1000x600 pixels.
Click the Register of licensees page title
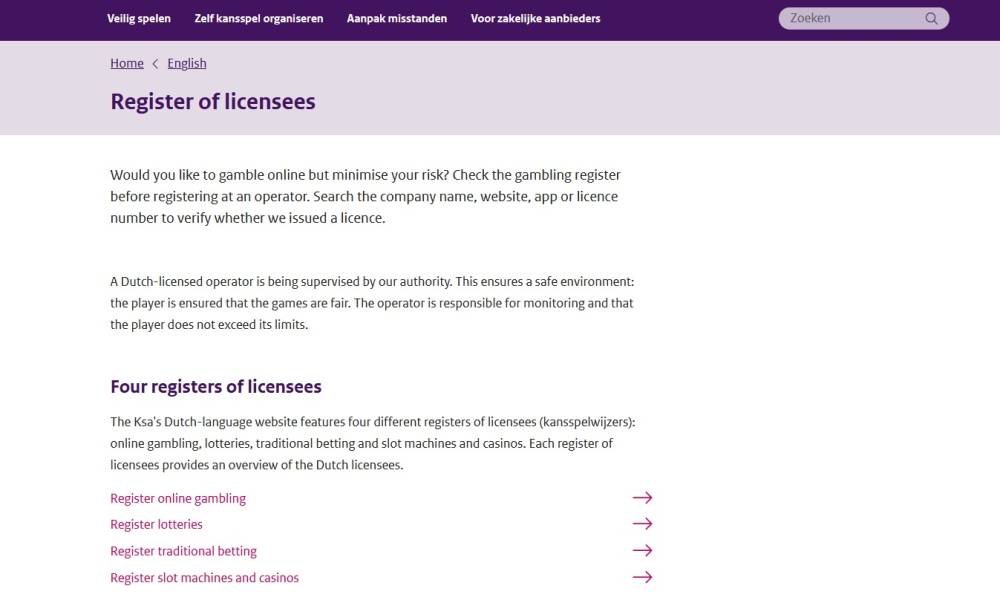pos(213,102)
